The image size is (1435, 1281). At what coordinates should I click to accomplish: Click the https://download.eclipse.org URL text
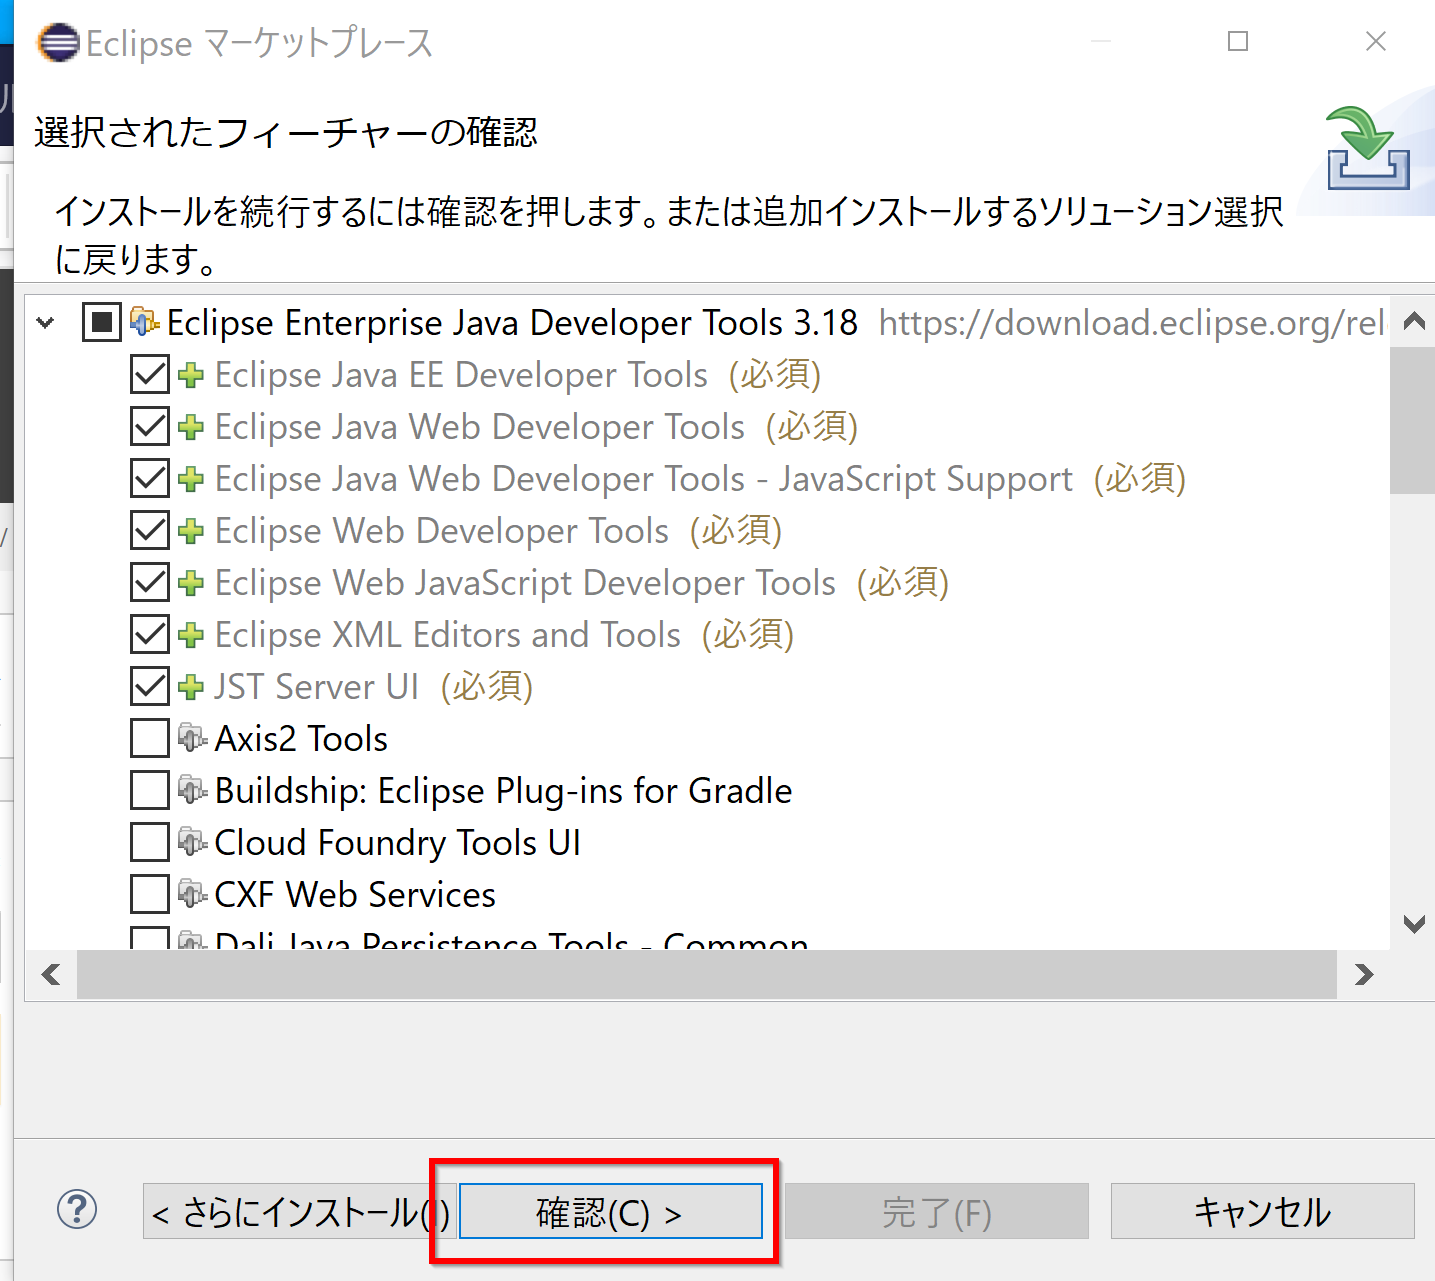pos(1133,322)
